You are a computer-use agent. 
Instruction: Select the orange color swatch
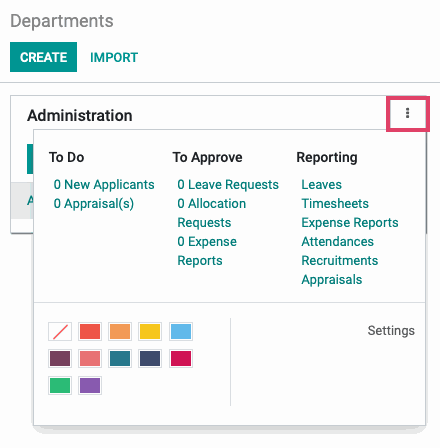point(120,331)
